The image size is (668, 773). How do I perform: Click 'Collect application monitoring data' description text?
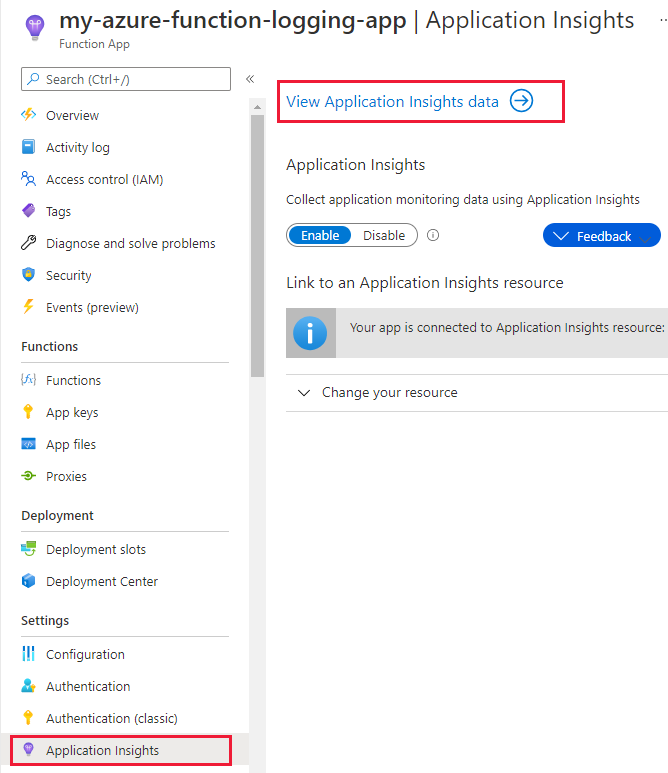(x=462, y=200)
